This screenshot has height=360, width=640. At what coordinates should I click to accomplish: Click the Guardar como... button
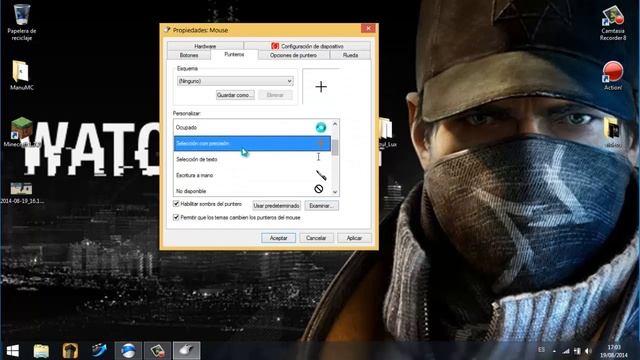235,95
